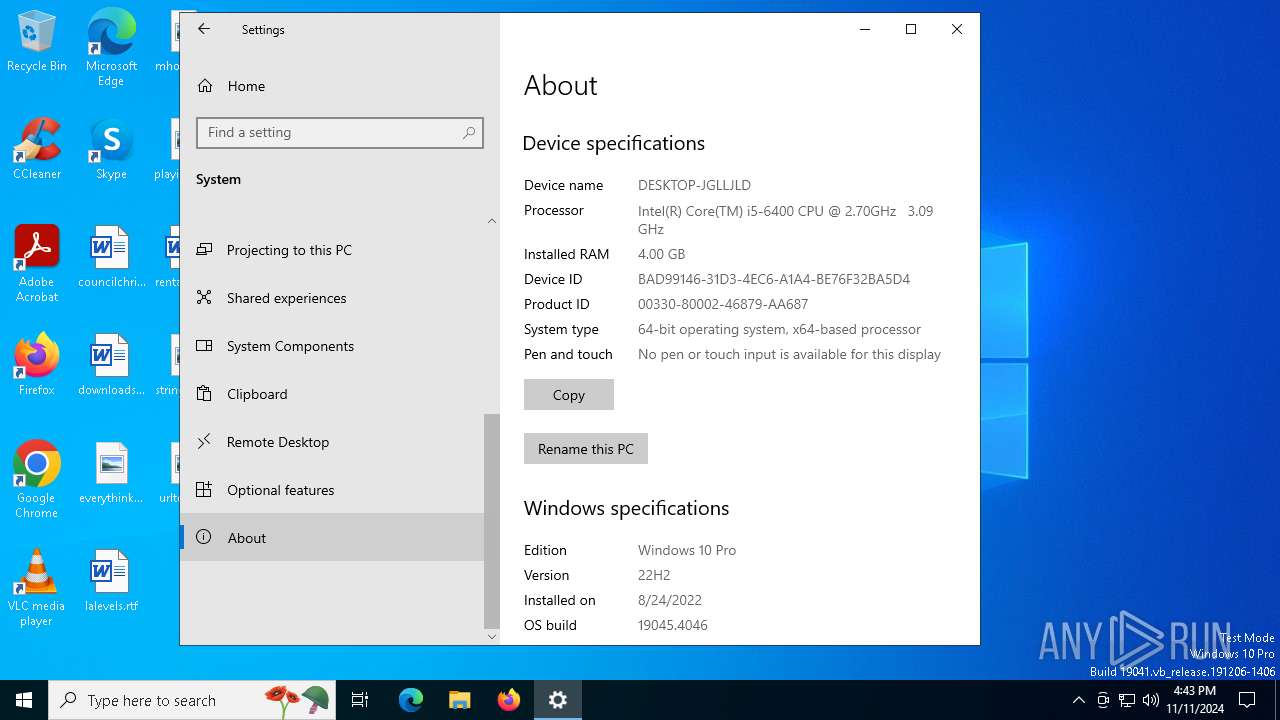Click the Clipboard icon in sidebar
The width and height of the screenshot is (1280, 720).
pyautogui.click(x=204, y=394)
